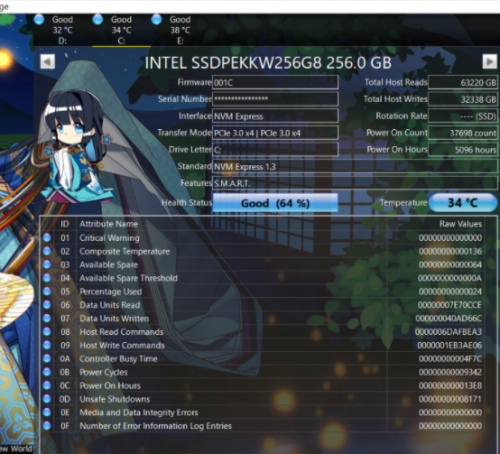Click the Good (64 %) health status button
500x454 pixels.
[x=275, y=203]
